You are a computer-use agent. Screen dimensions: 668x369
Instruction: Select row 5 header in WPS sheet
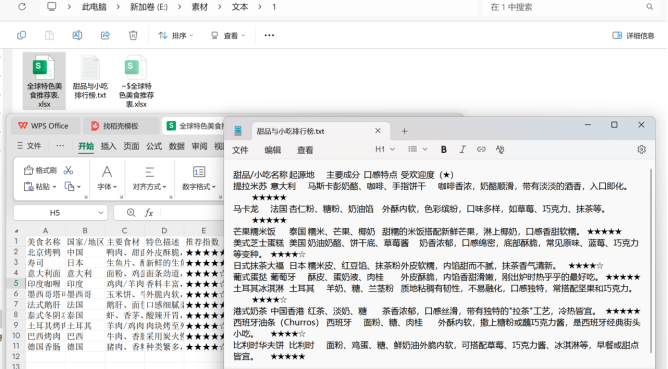point(16,283)
